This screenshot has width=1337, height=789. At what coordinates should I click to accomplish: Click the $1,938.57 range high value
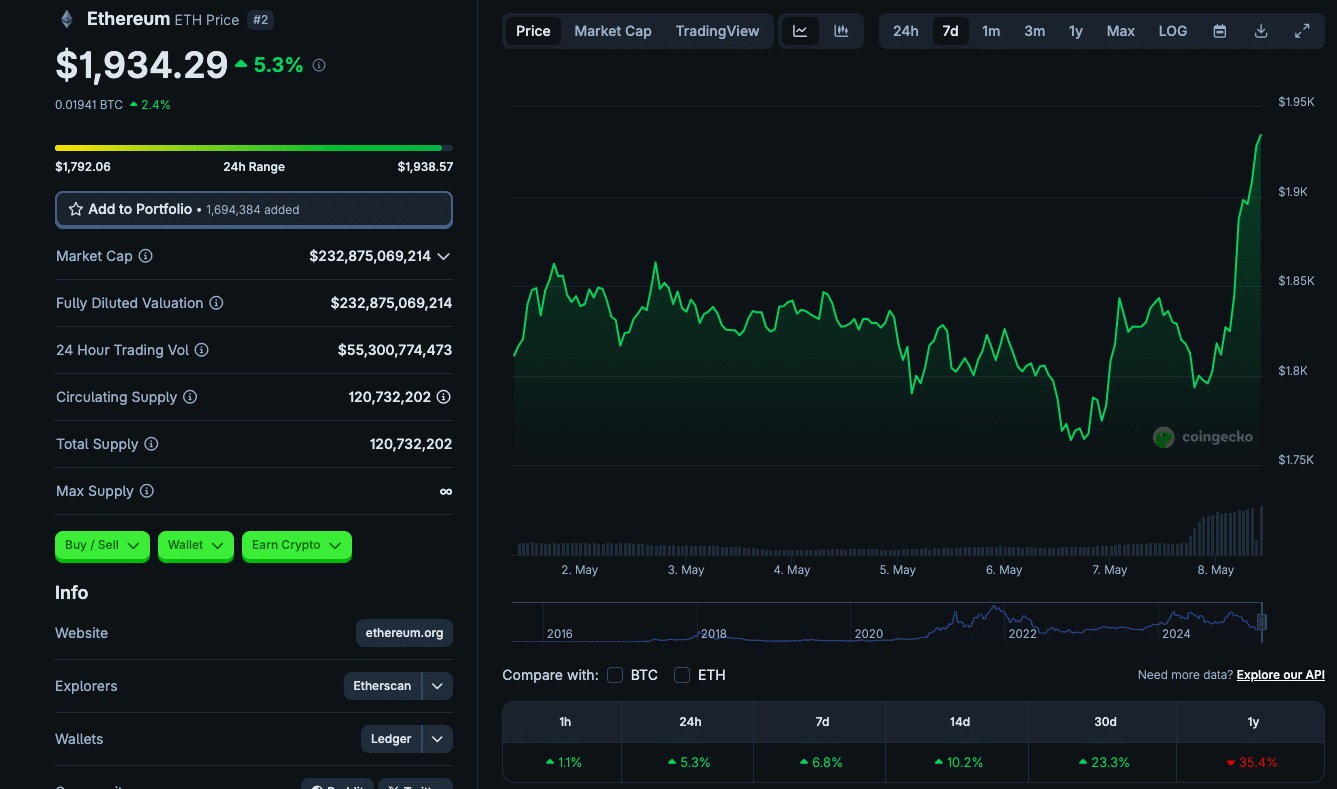pos(425,167)
